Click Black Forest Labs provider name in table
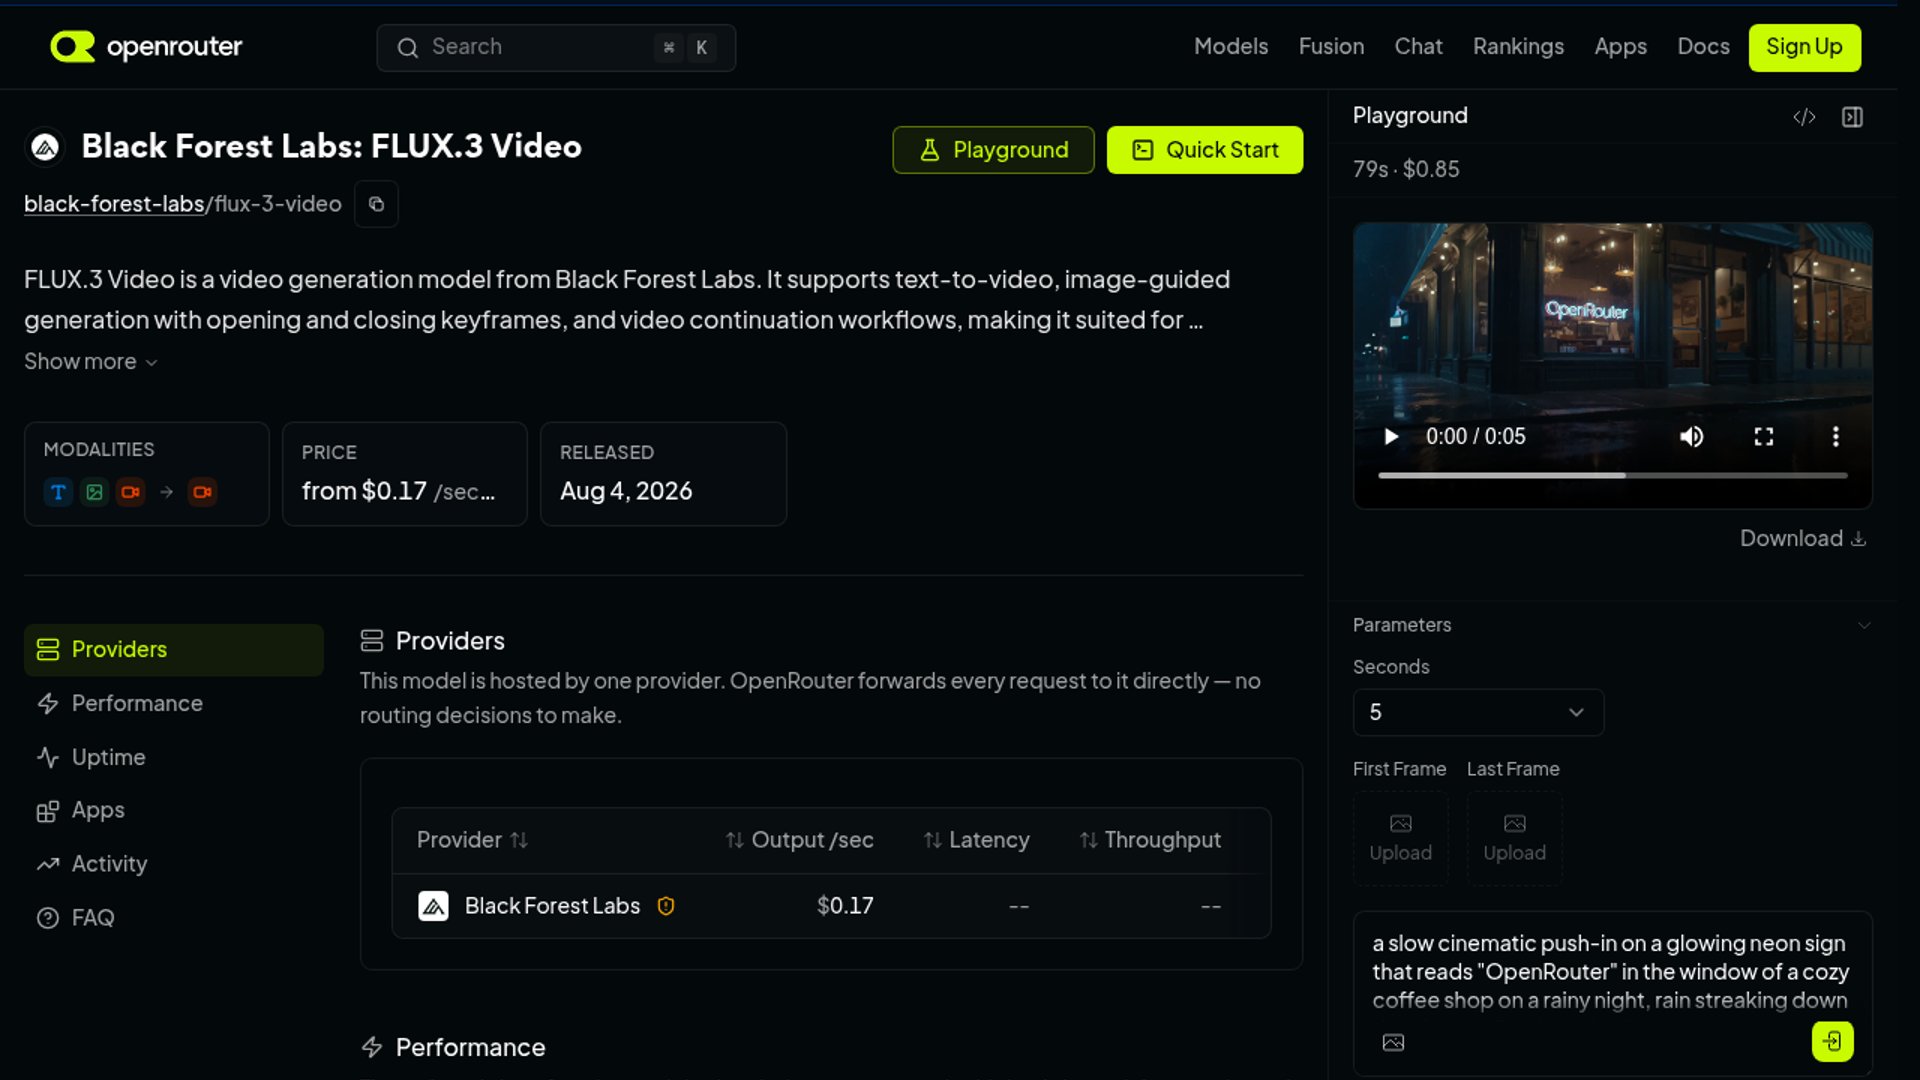Viewport: 1920px width, 1080px height. [x=552, y=906]
